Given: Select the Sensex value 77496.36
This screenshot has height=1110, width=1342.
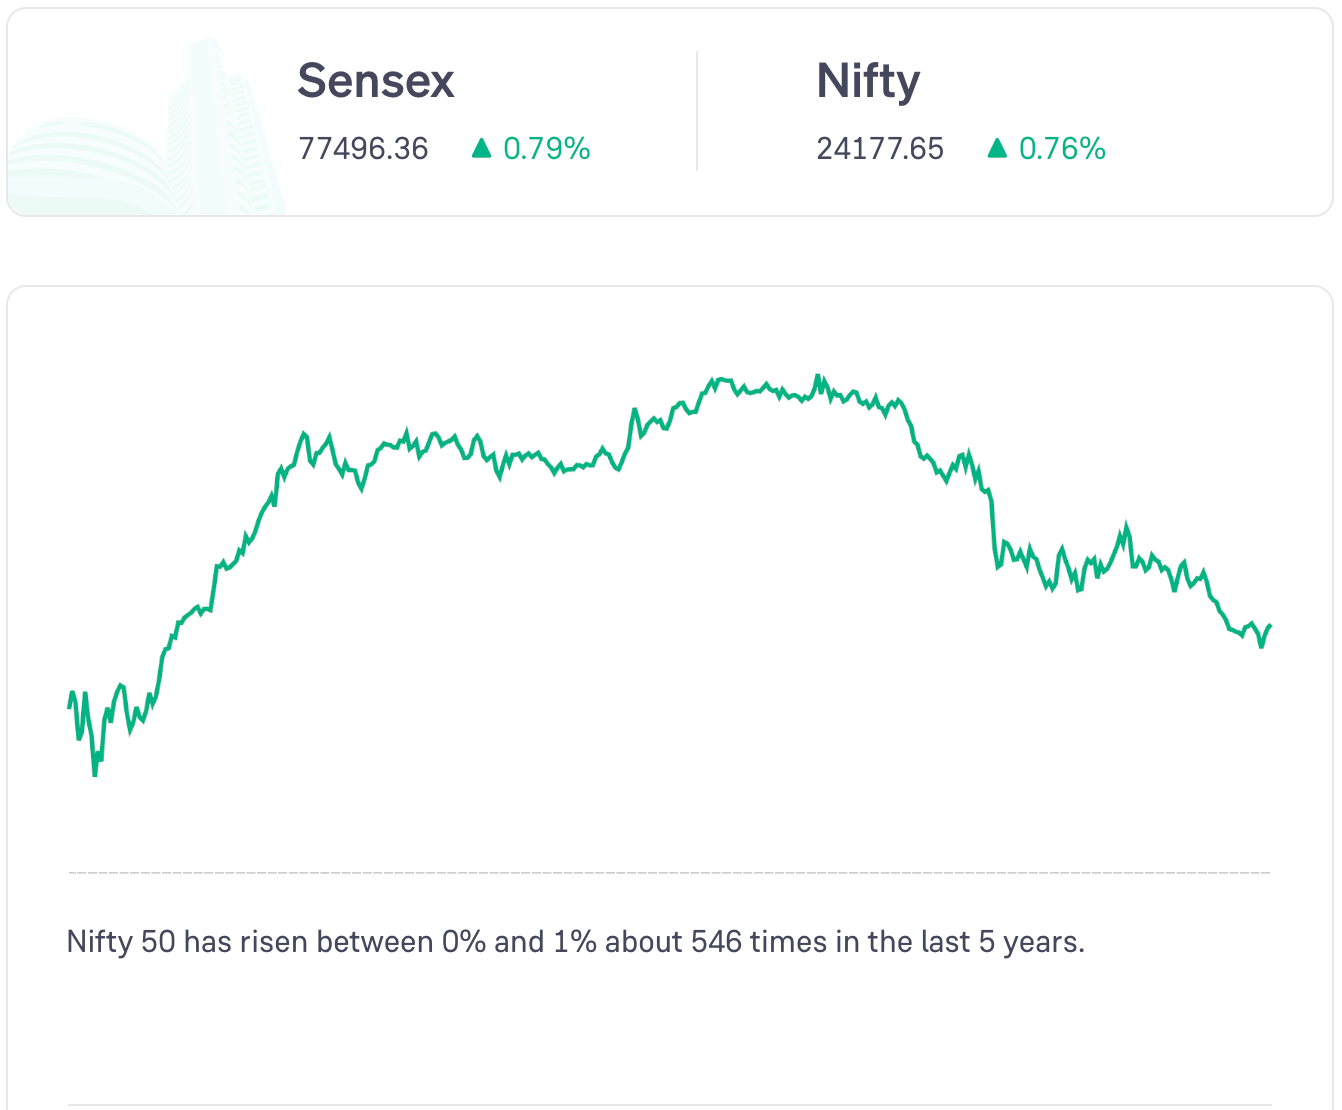Looking at the screenshot, I should tap(363, 149).
